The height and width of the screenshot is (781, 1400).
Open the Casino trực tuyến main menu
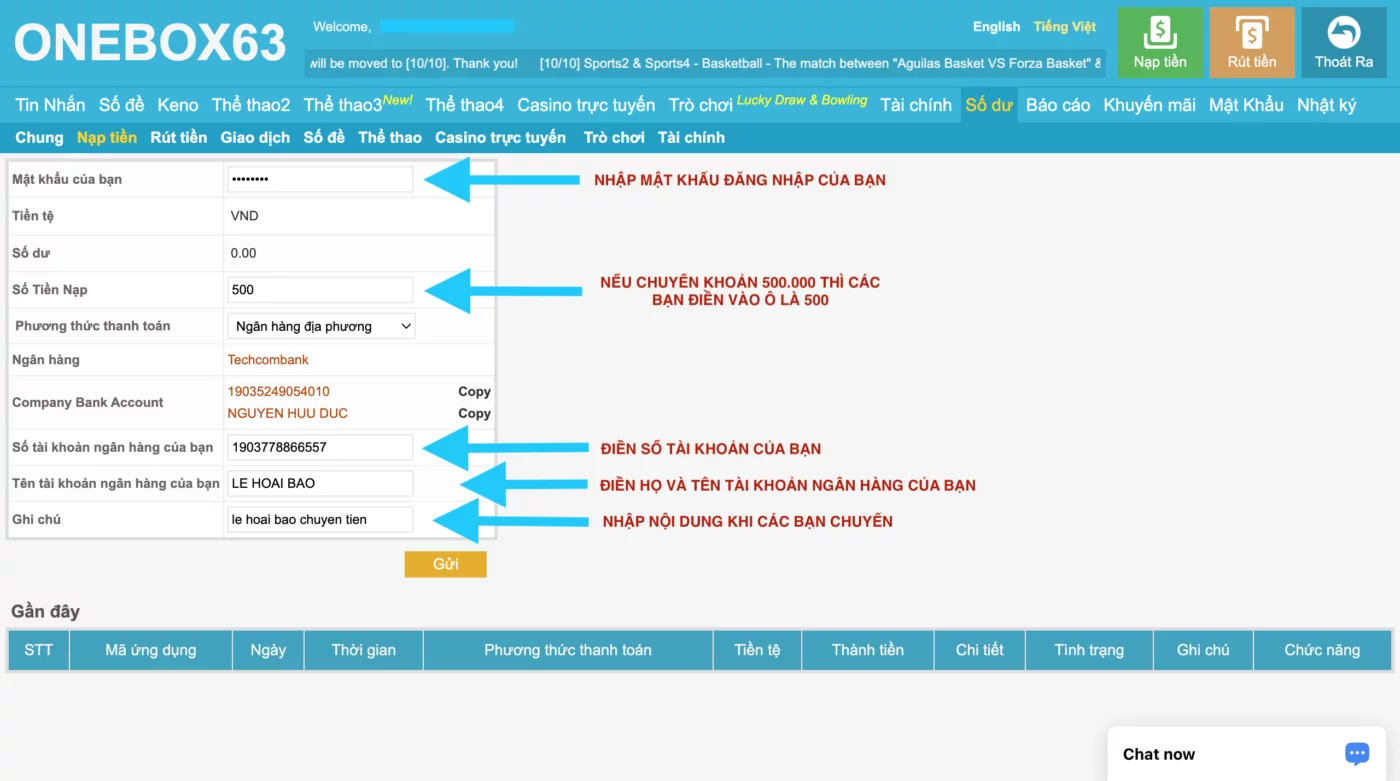(x=585, y=105)
